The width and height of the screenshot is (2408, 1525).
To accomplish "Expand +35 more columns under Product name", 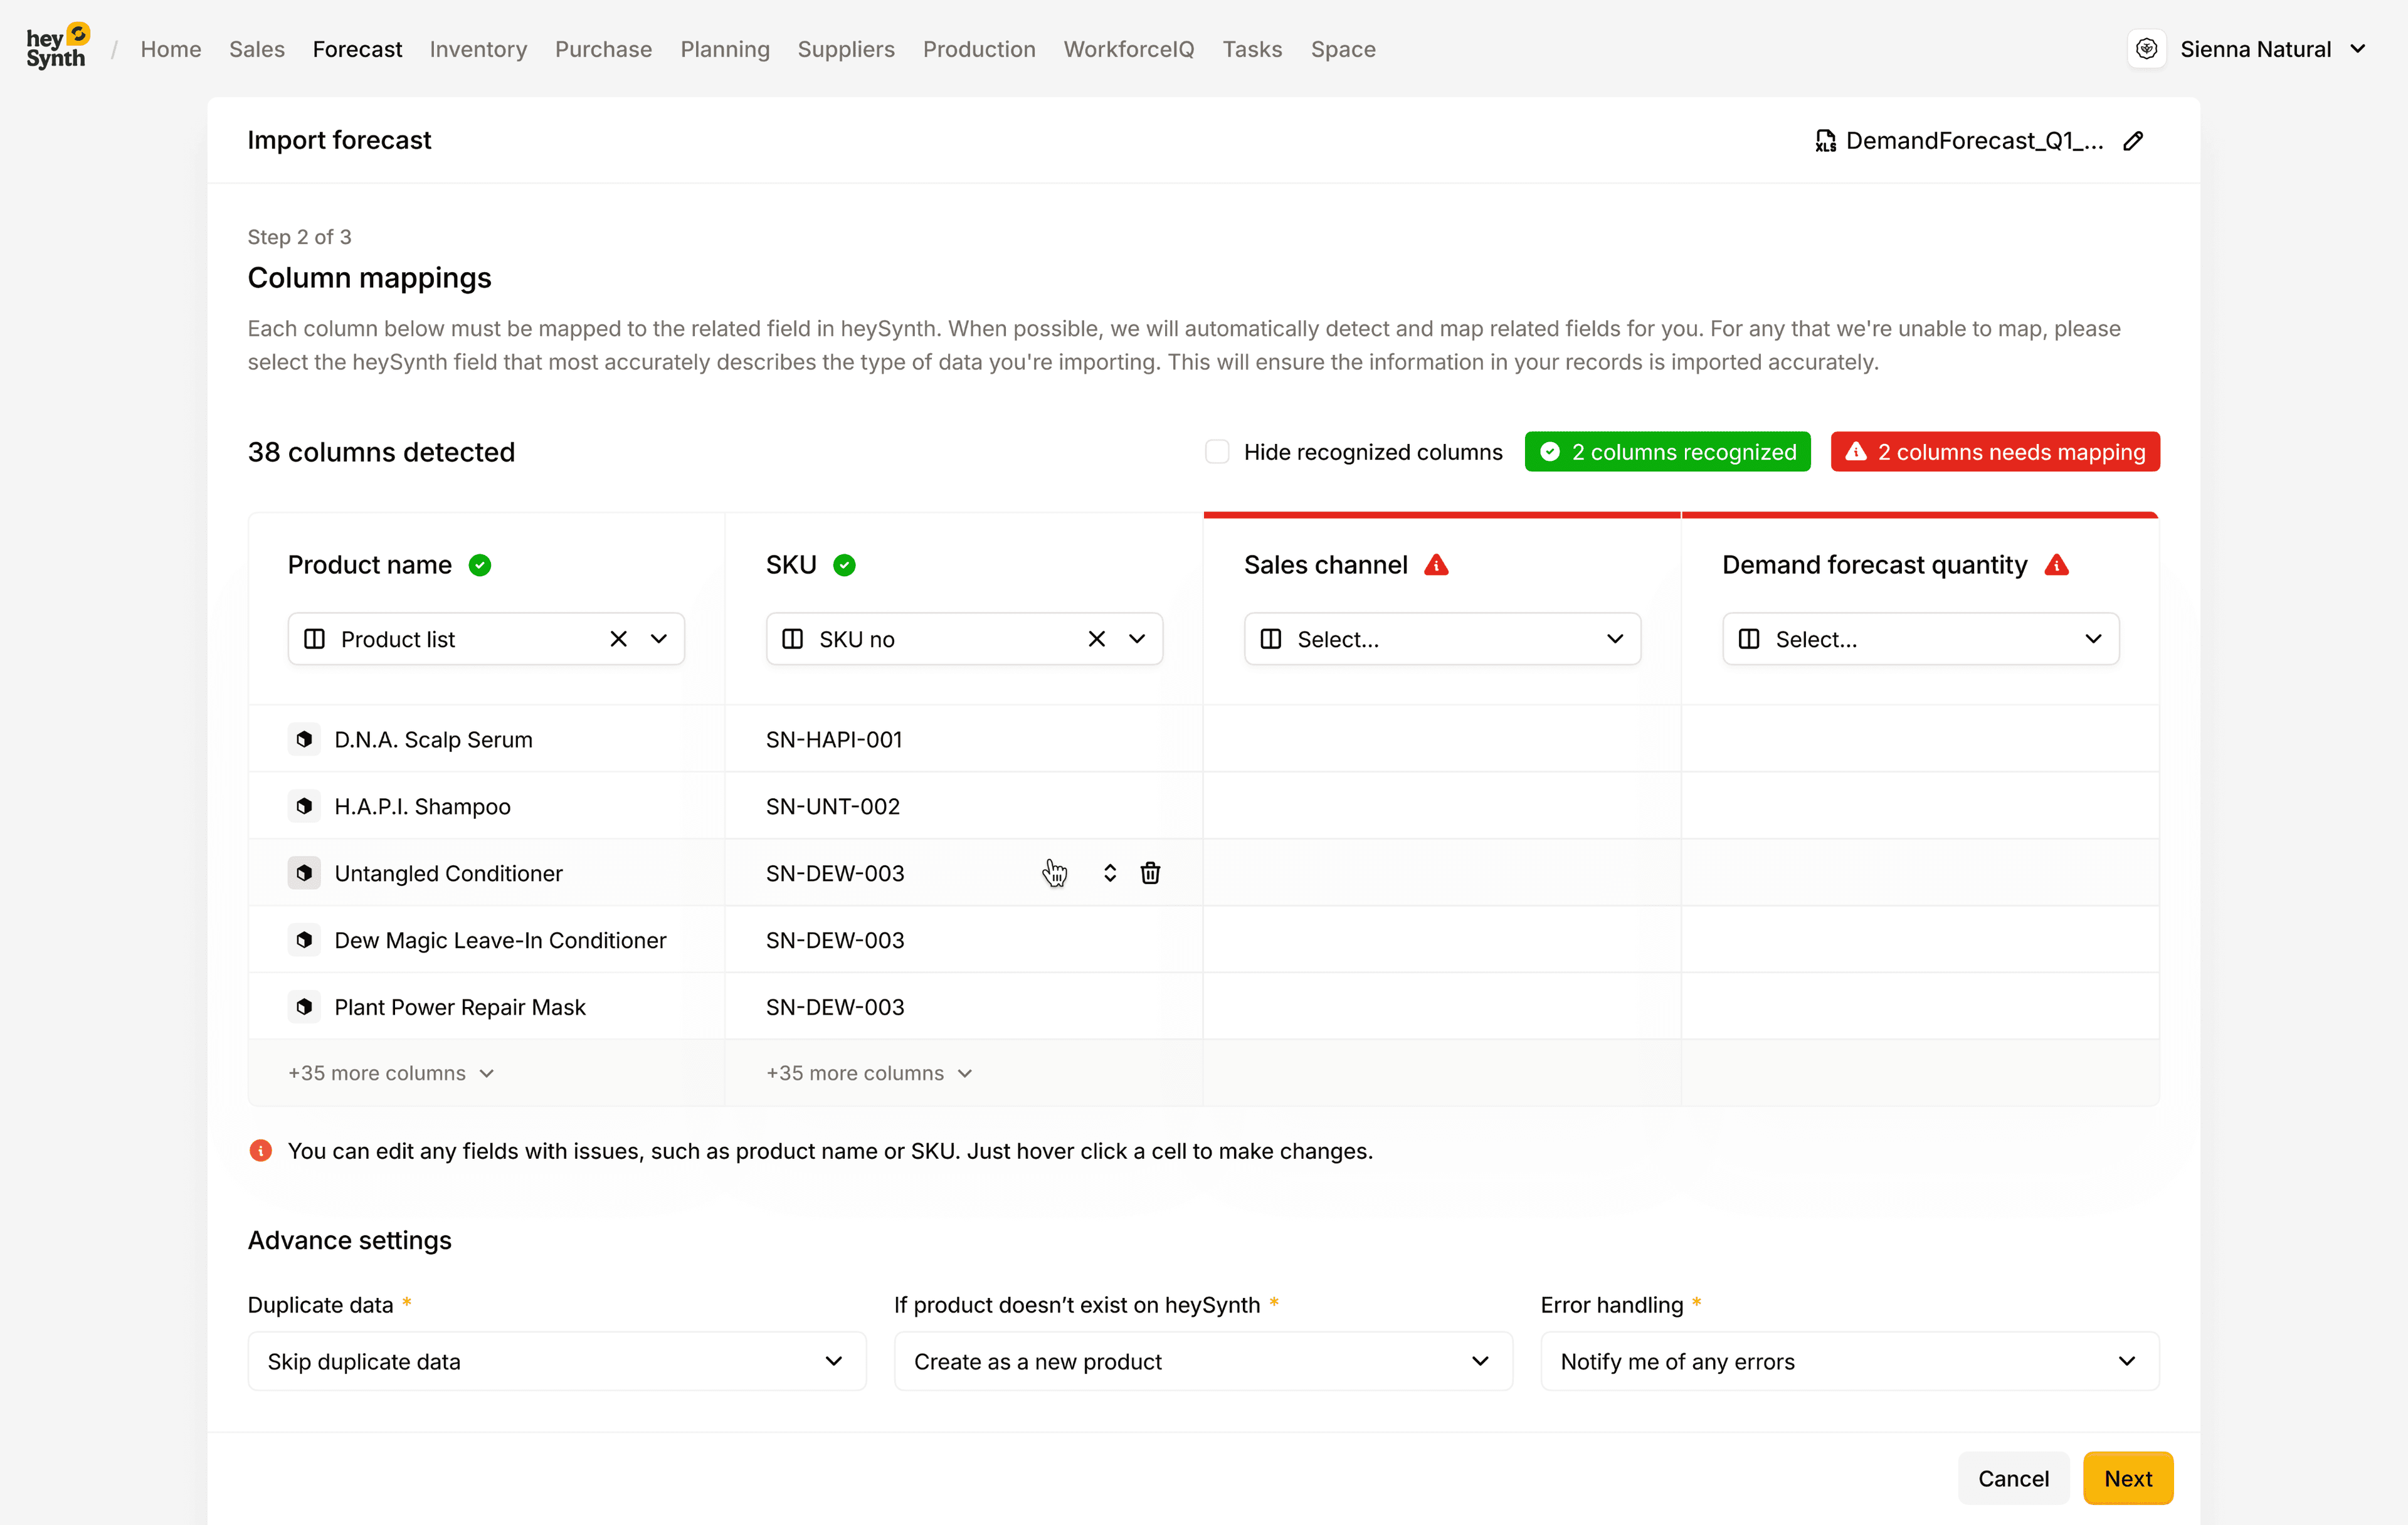I will click(x=390, y=1073).
